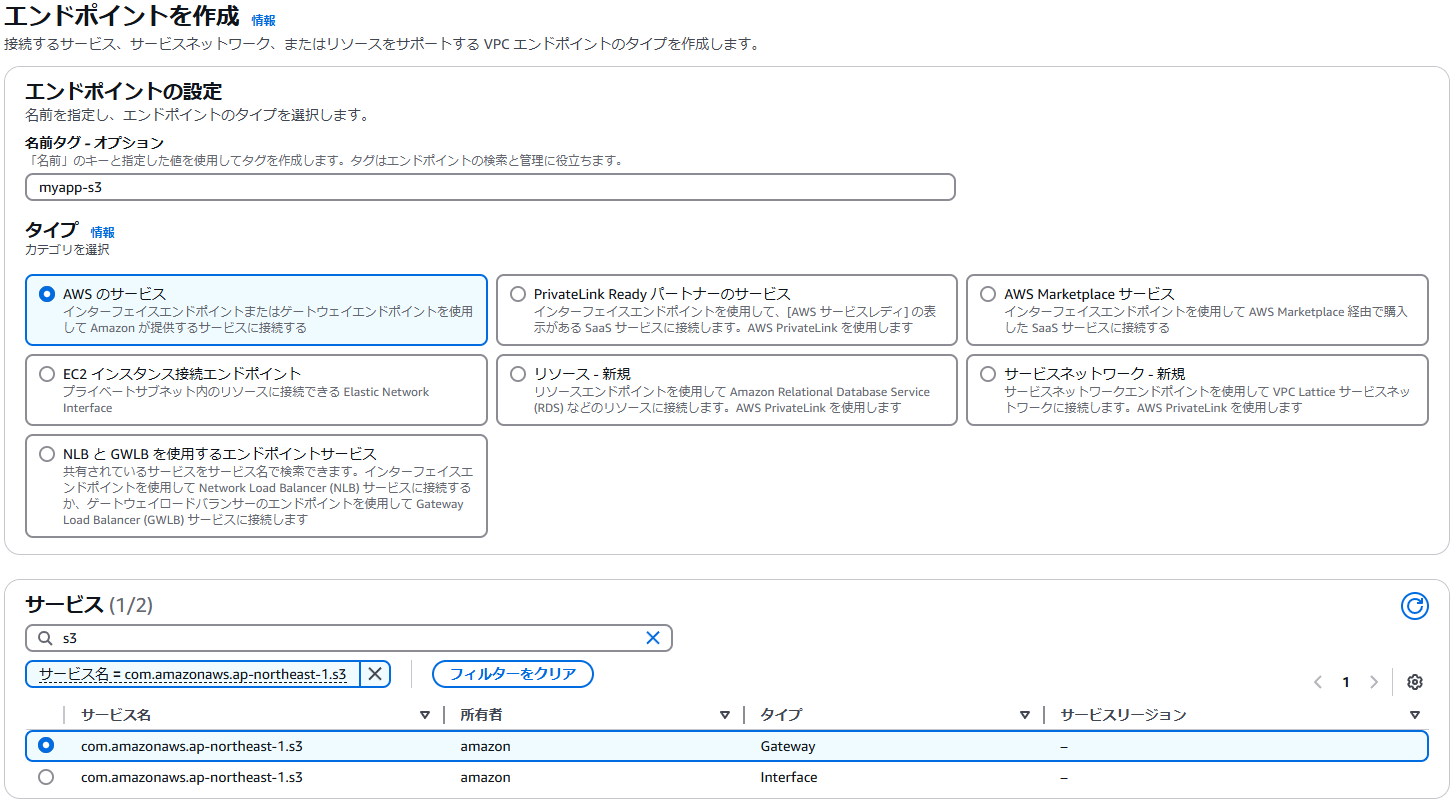
Task: Choose the リソース - 新規 category
Action: pyautogui.click(x=517, y=374)
